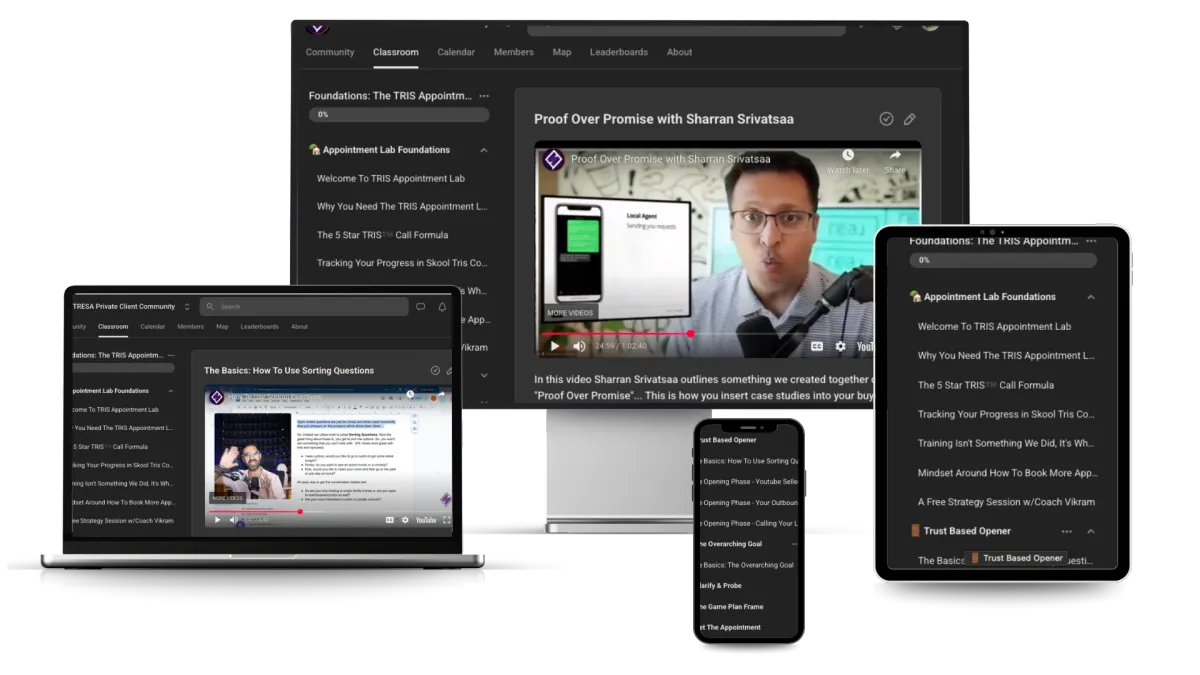Screen dimensions: 1200x675
Task: Collapse Appointment Lab Foundations on the laptop
Action: tap(171, 391)
